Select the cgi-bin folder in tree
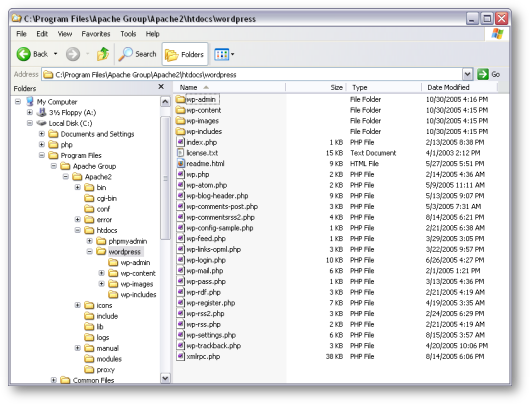 [x=100, y=198]
